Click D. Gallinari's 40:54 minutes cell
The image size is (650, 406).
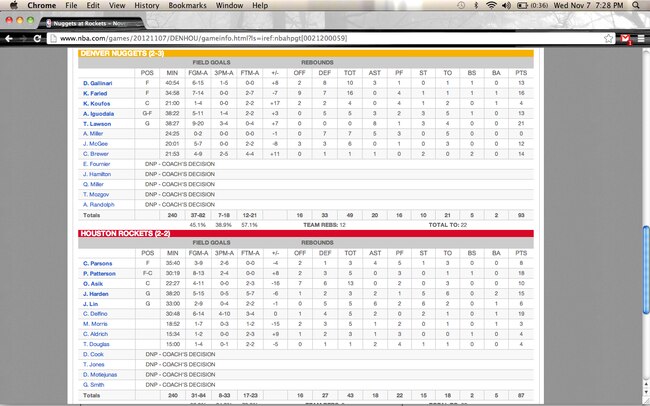coord(172,83)
